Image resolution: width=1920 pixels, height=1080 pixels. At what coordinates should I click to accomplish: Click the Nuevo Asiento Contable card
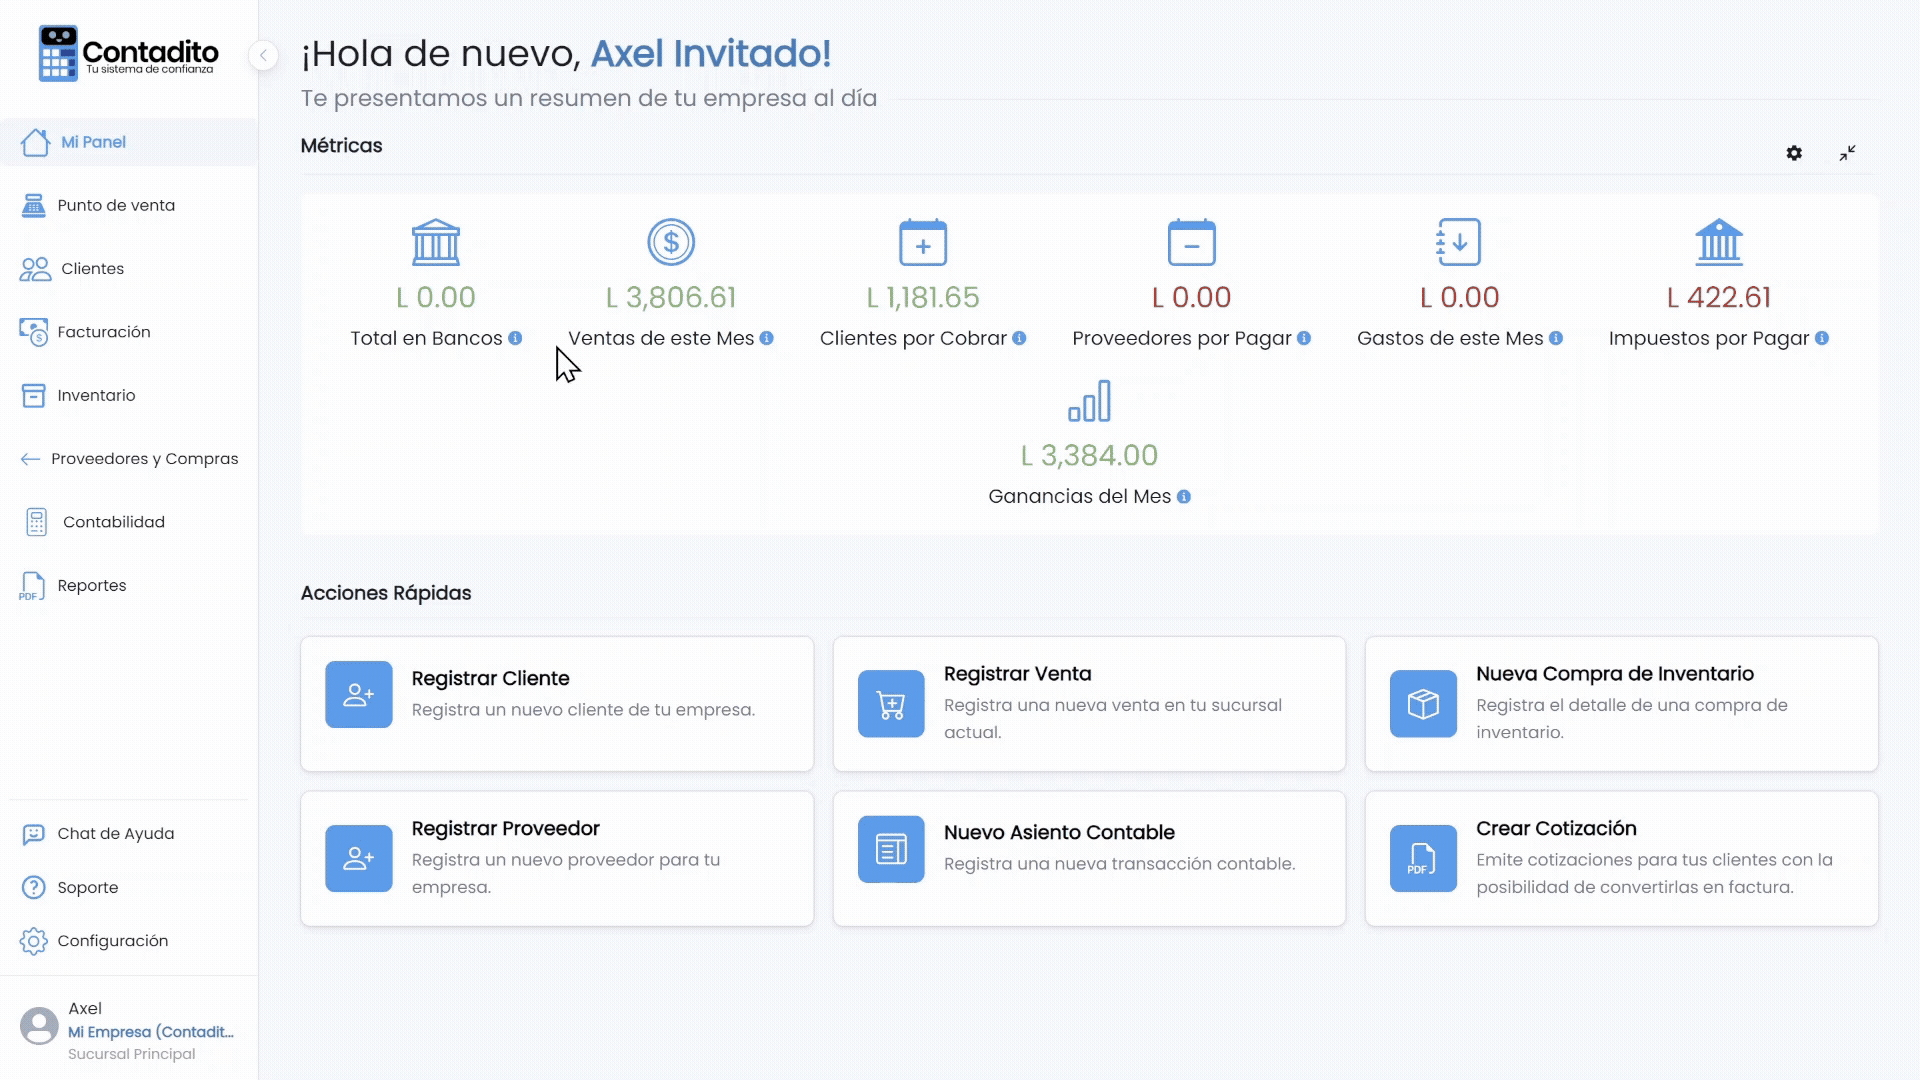(x=1089, y=859)
